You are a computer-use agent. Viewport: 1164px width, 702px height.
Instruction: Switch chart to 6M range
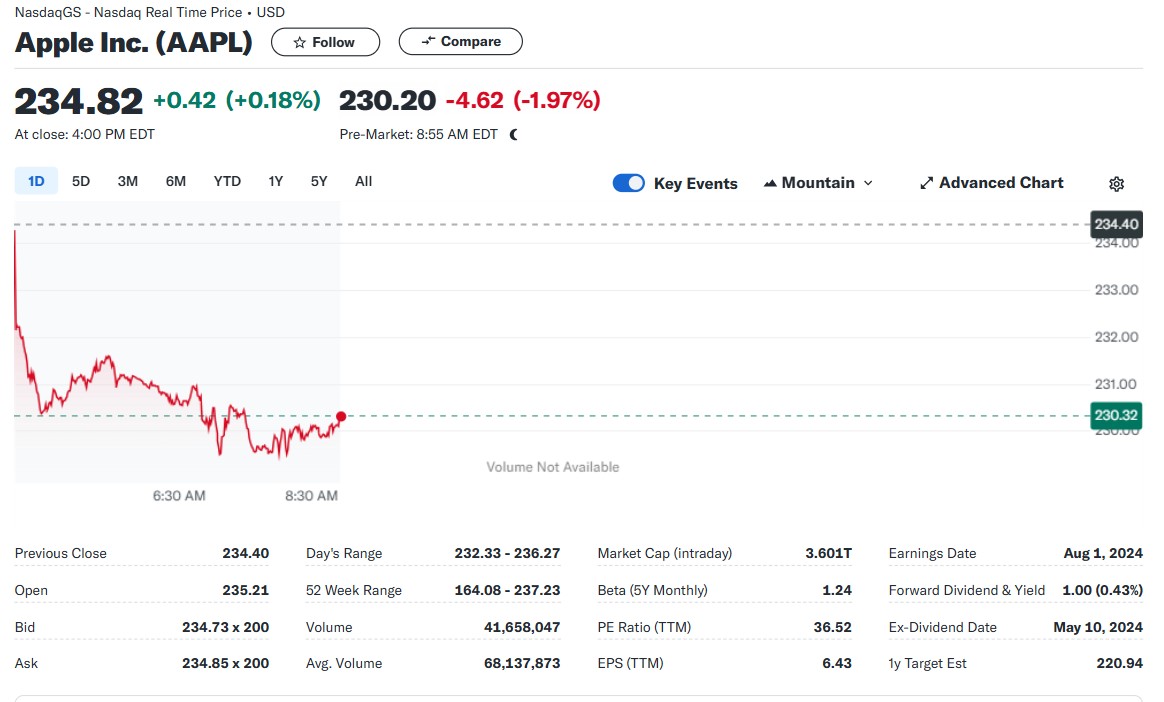click(x=176, y=181)
